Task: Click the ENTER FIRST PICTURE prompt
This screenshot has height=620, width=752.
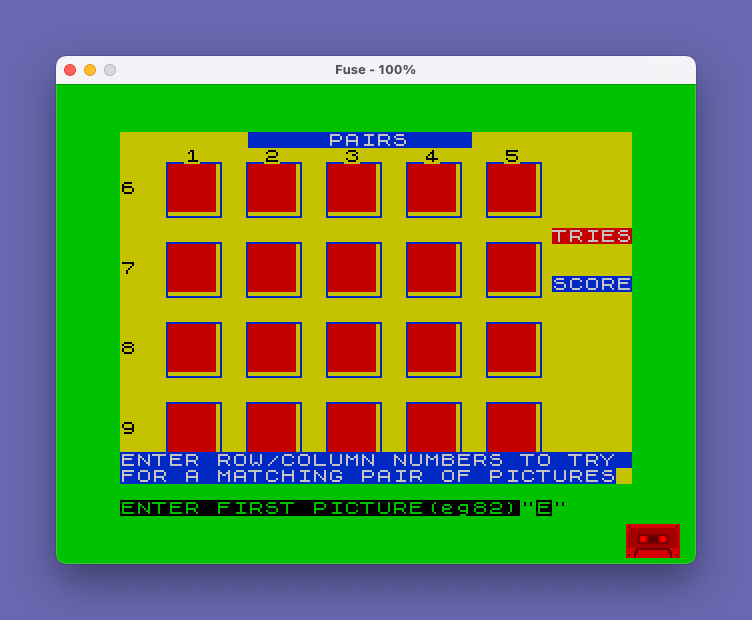Action: click(x=320, y=508)
